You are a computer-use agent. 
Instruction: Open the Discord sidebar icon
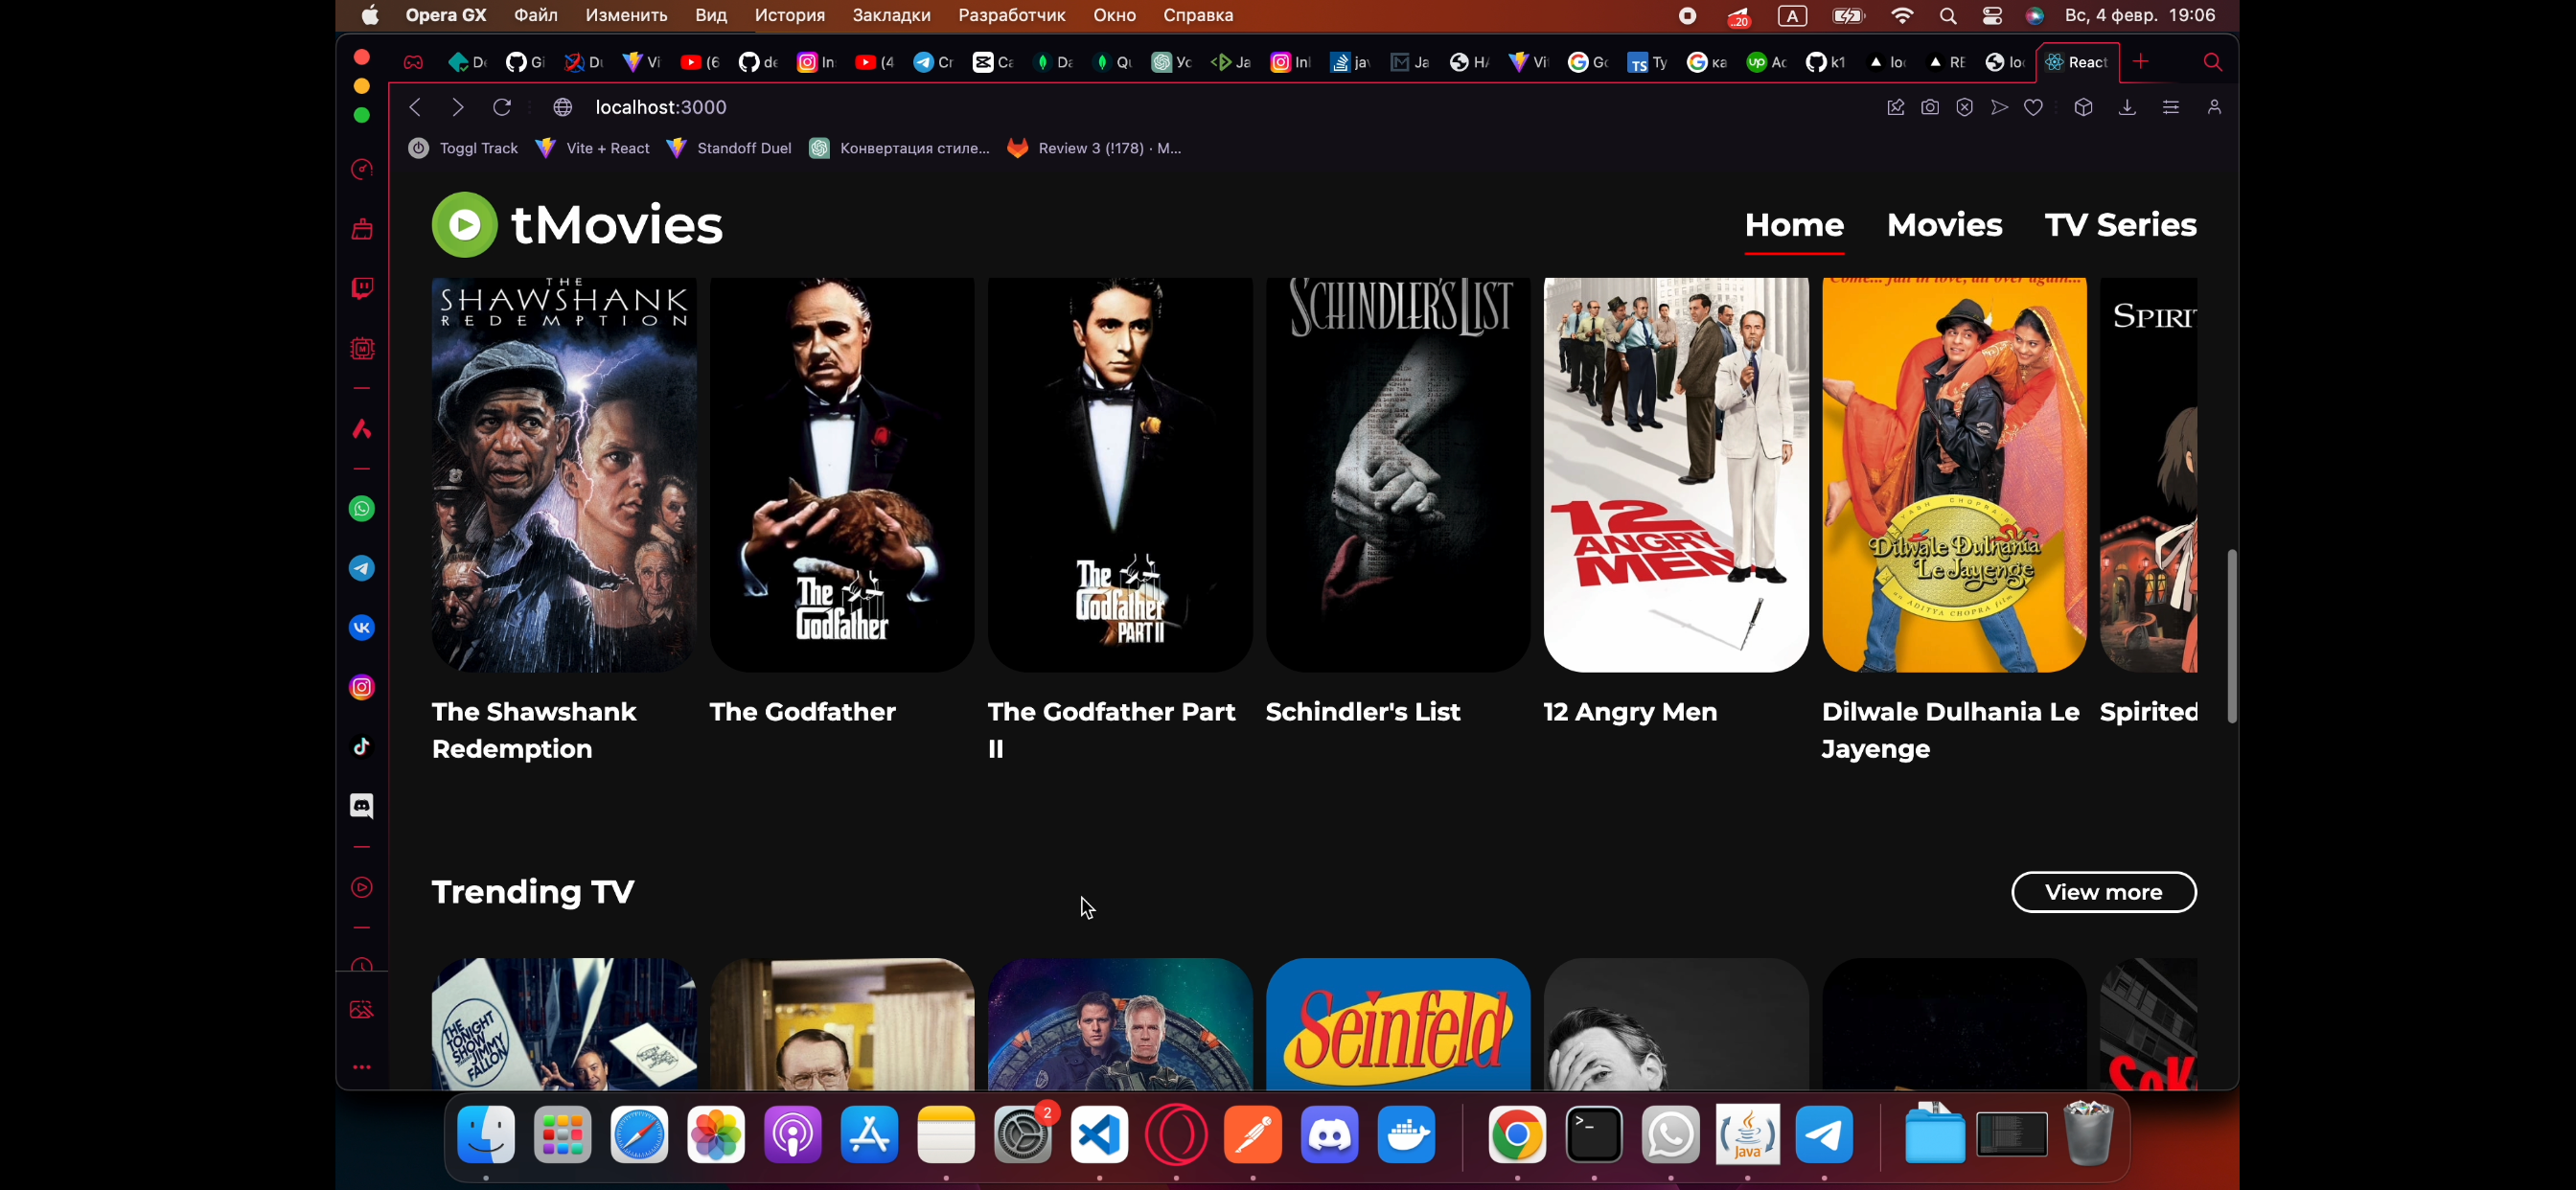pyautogui.click(x=362, y=806)
